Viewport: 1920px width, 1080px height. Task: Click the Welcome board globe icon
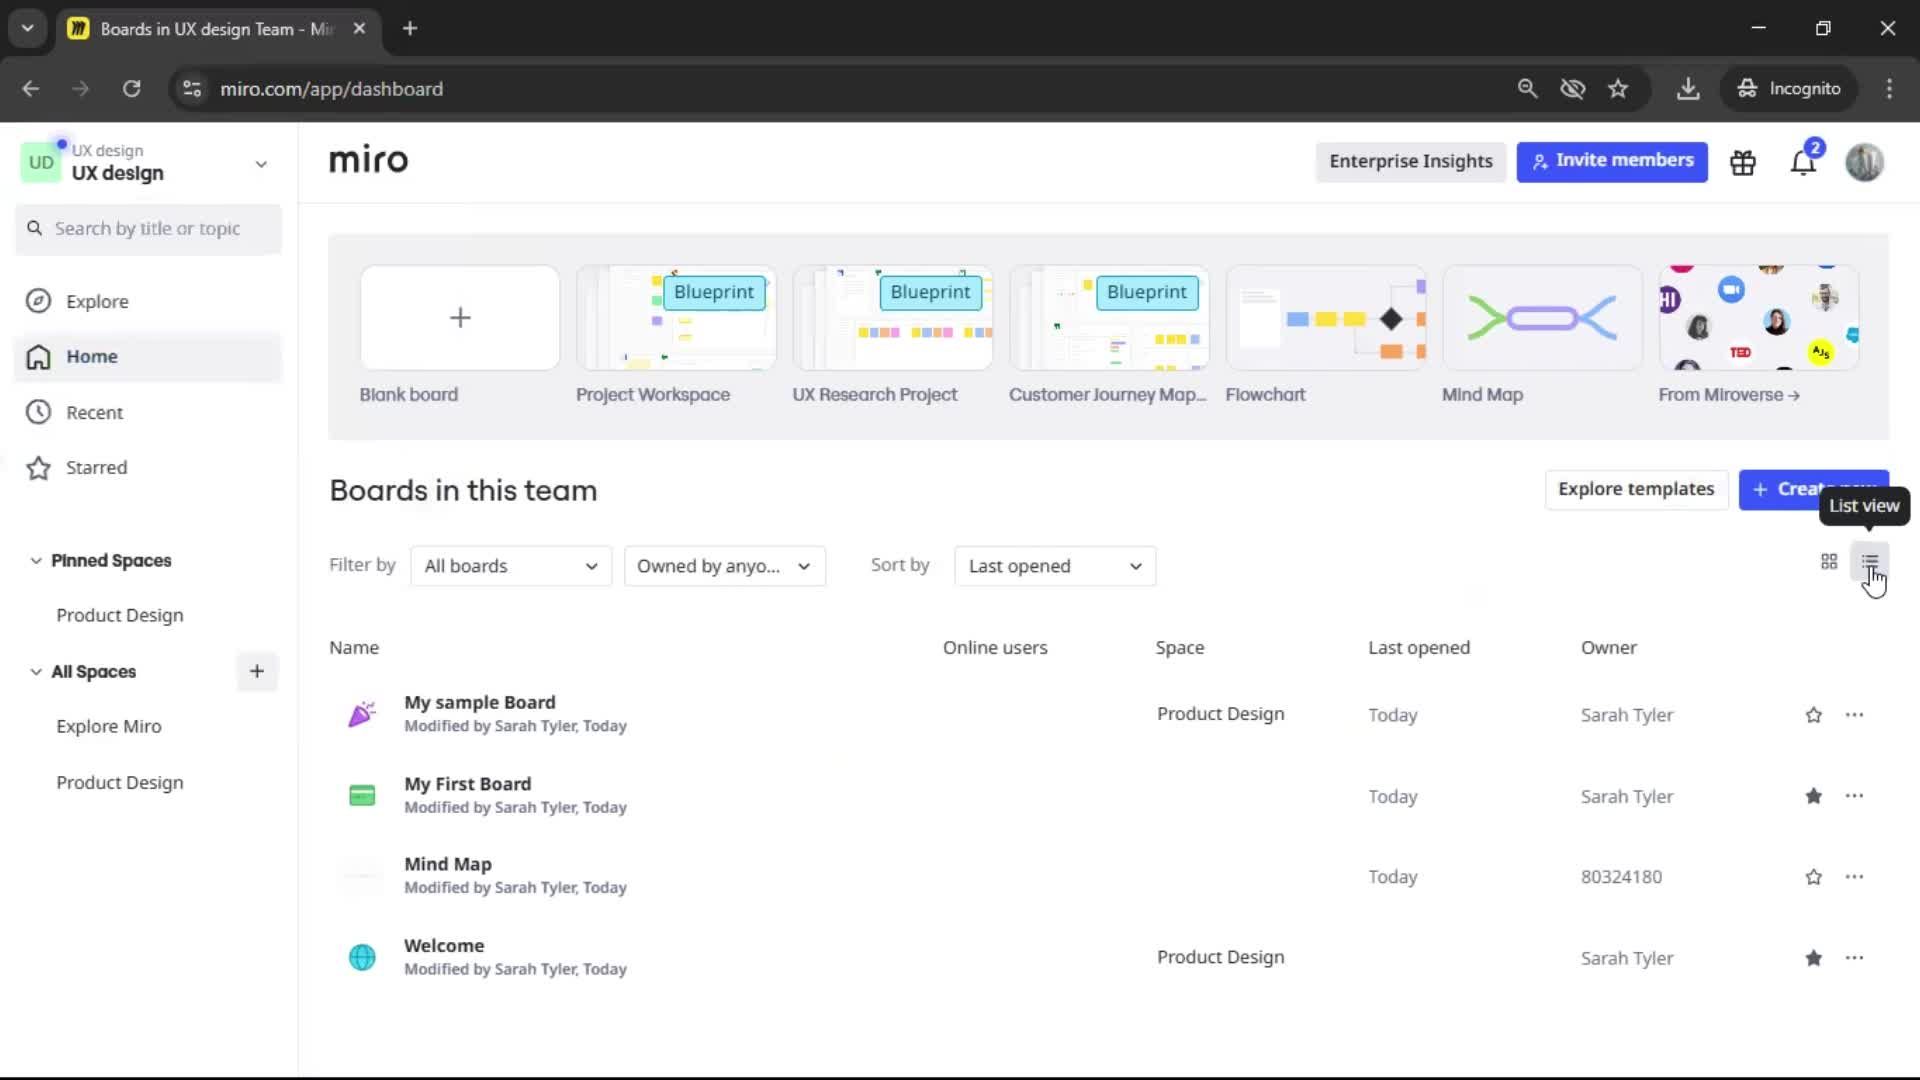coord(361,957)
